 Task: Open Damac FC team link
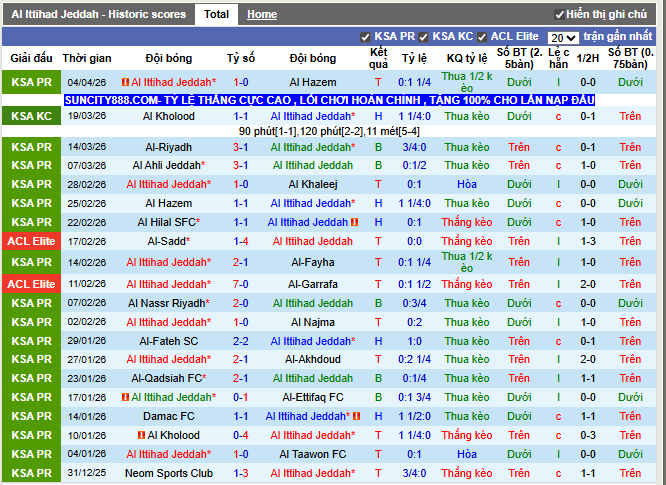coord(169,416)
